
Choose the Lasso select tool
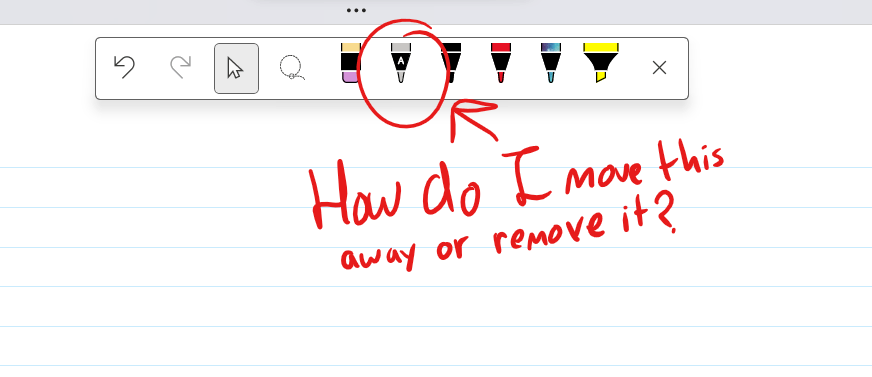[x=291, y=68]
